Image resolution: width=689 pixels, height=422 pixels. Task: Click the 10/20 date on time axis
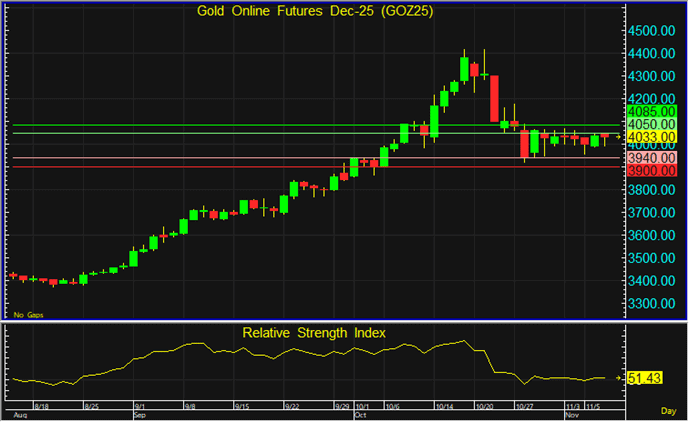pyautogui.click(x=487, y=407)
